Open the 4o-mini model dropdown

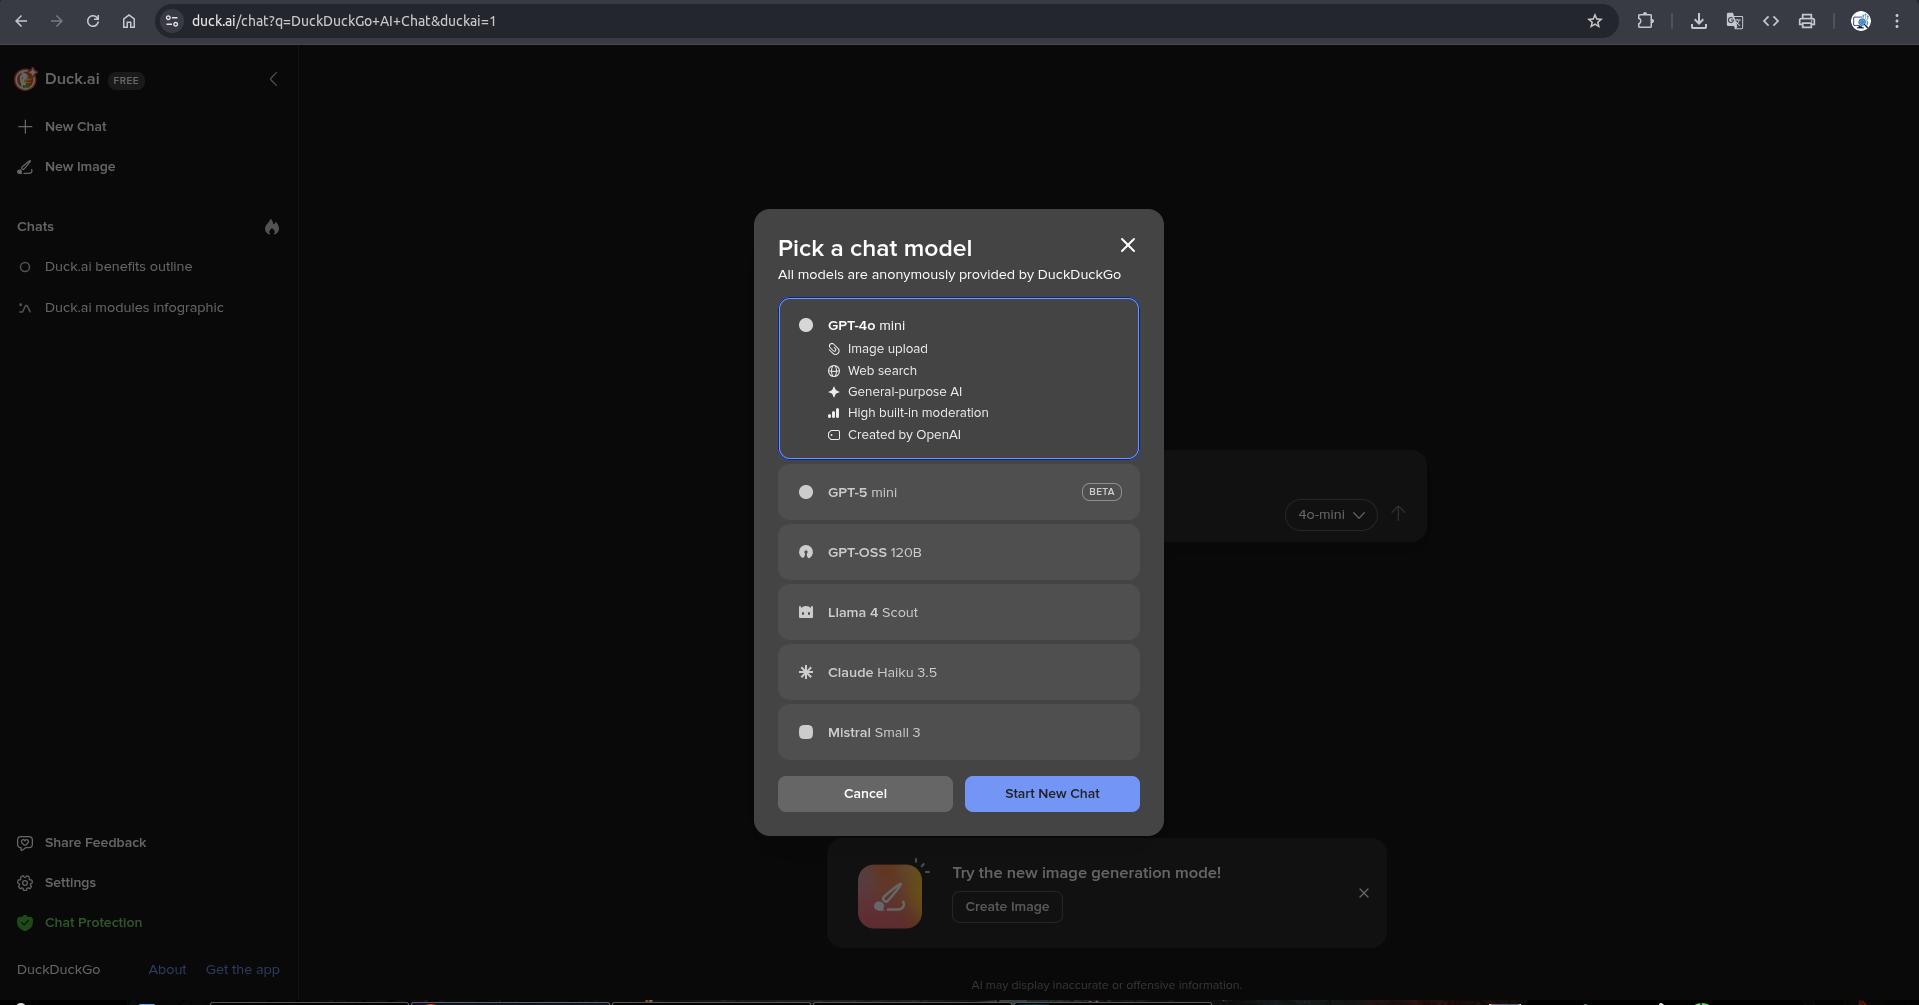tap(1330, 515)
